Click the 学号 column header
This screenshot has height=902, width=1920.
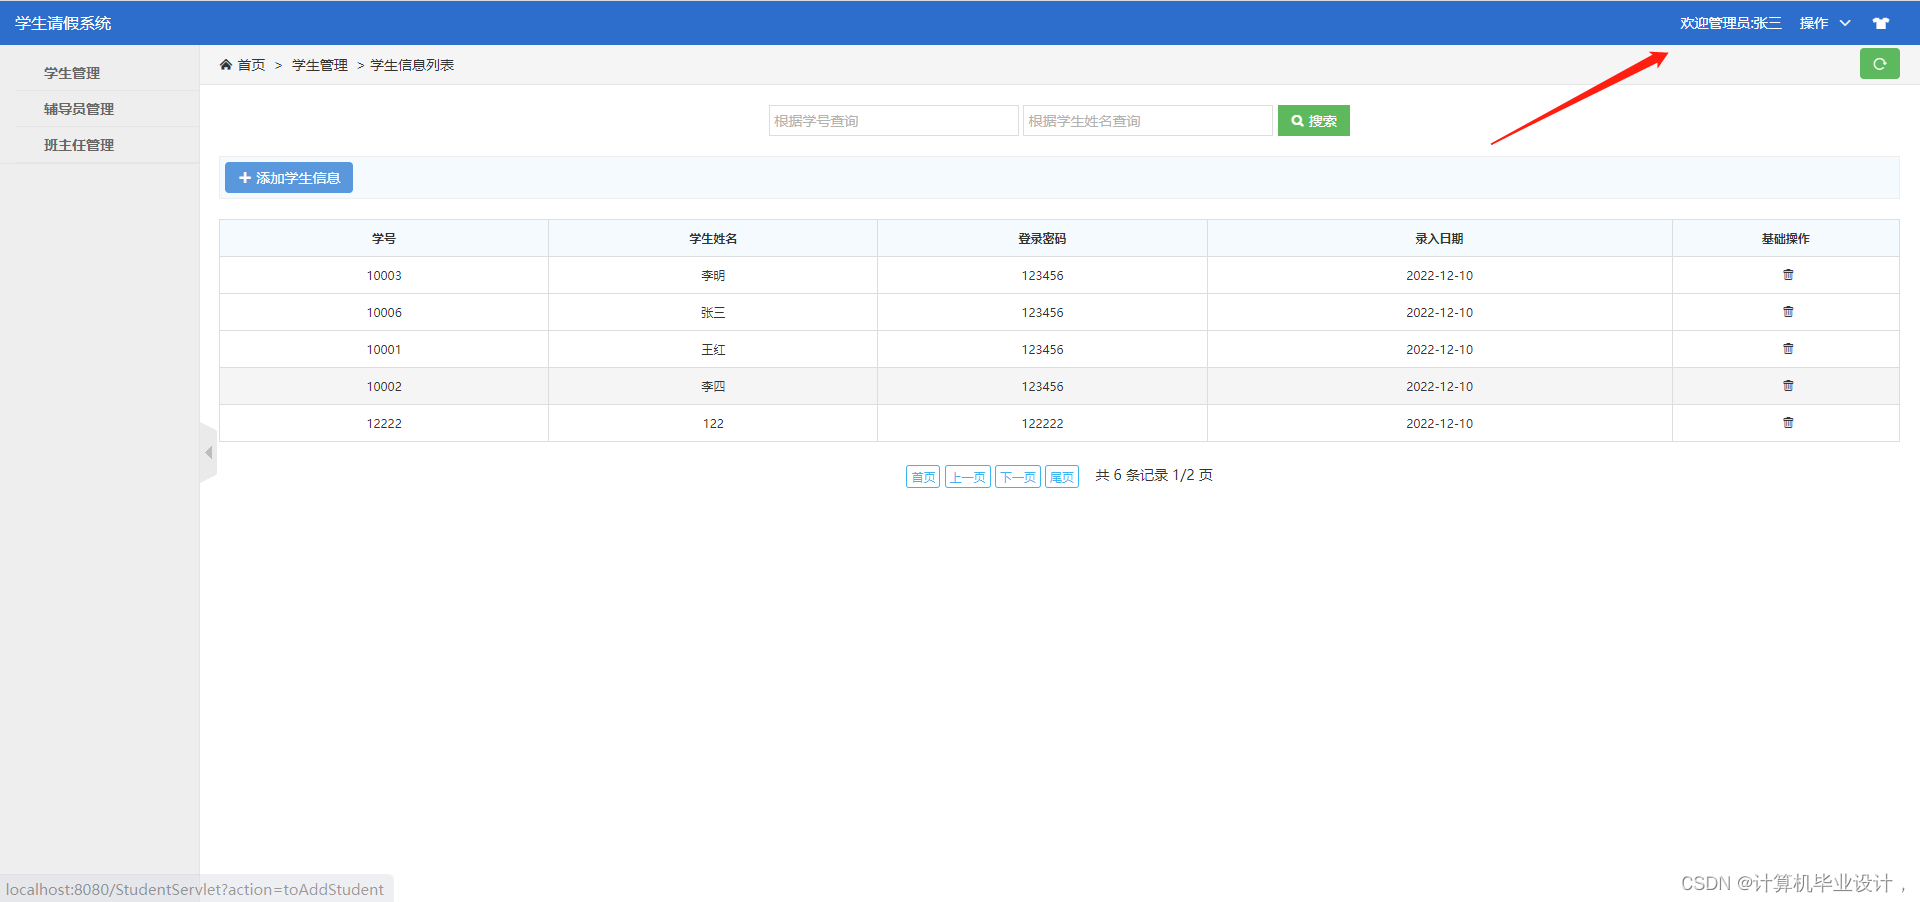pos(384,239)
